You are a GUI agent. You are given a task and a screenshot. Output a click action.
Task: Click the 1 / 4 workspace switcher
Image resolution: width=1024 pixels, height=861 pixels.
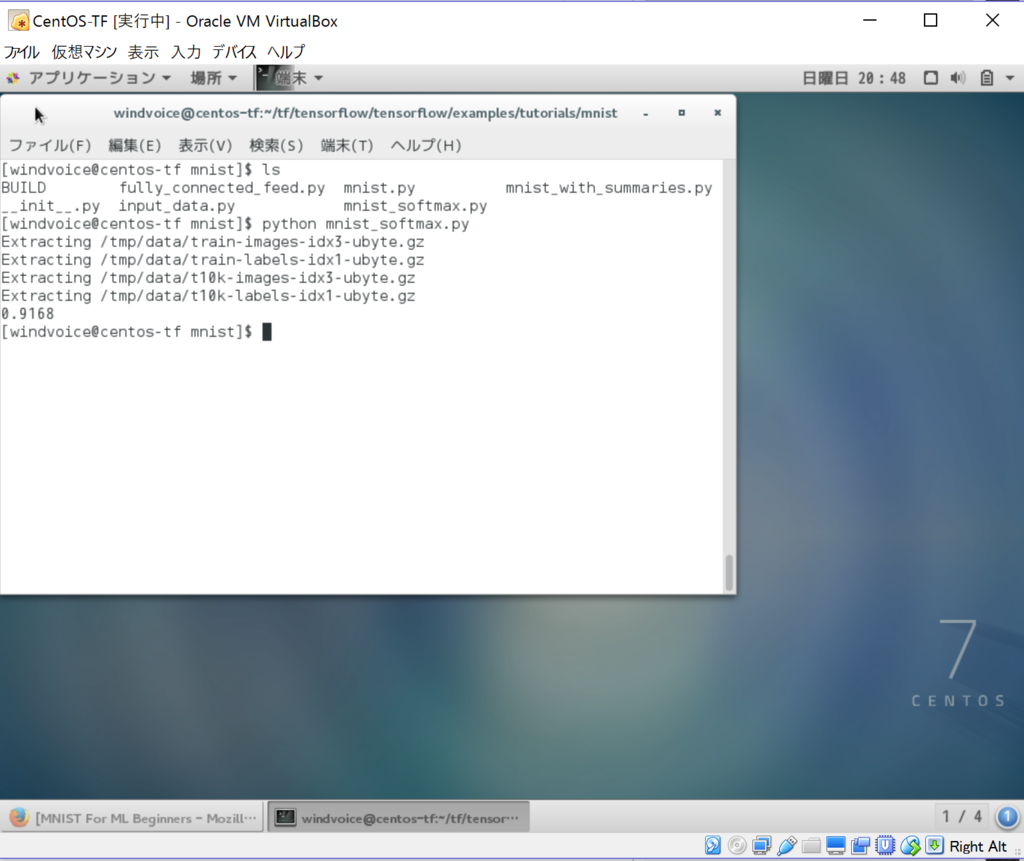click(961, 817)
